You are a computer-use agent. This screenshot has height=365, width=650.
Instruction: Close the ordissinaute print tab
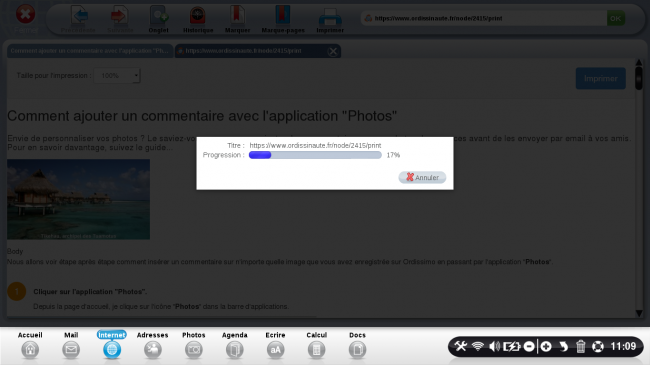[332, 51]
